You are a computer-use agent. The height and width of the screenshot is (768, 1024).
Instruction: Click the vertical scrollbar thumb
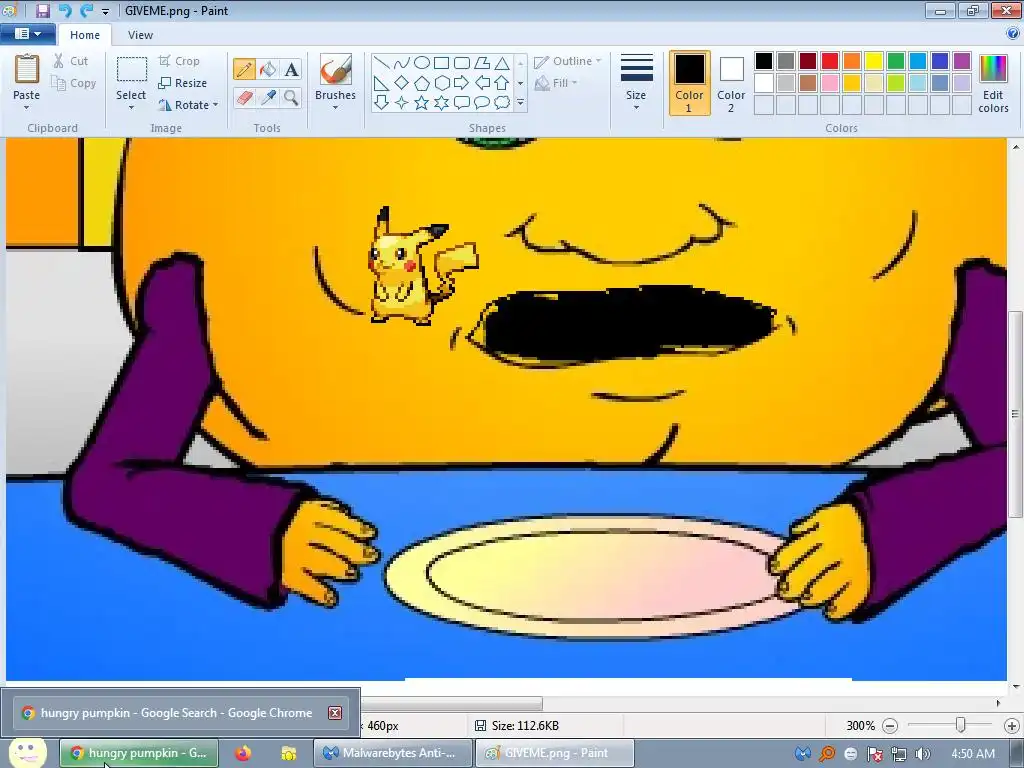[1015, 415]
